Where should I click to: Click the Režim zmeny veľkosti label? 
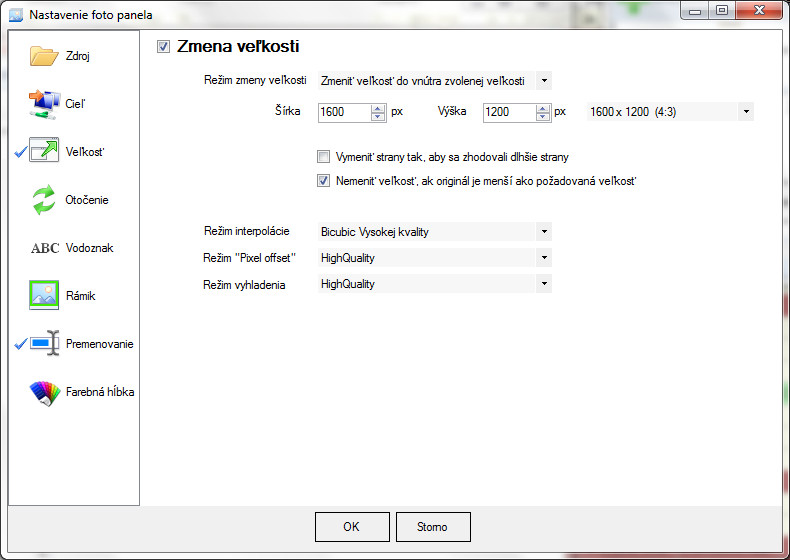pyautogui.click(x=255, y=80)
